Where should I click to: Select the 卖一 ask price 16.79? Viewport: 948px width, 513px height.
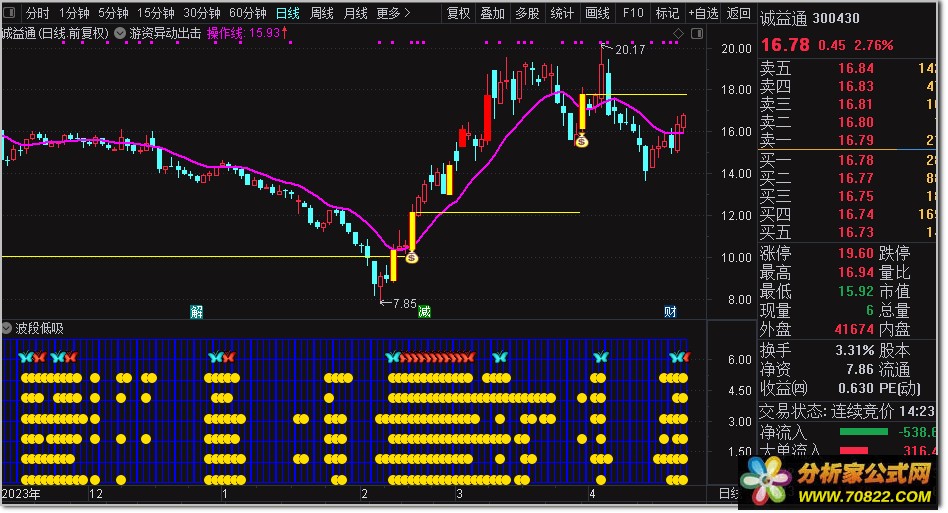pos(855,140)
